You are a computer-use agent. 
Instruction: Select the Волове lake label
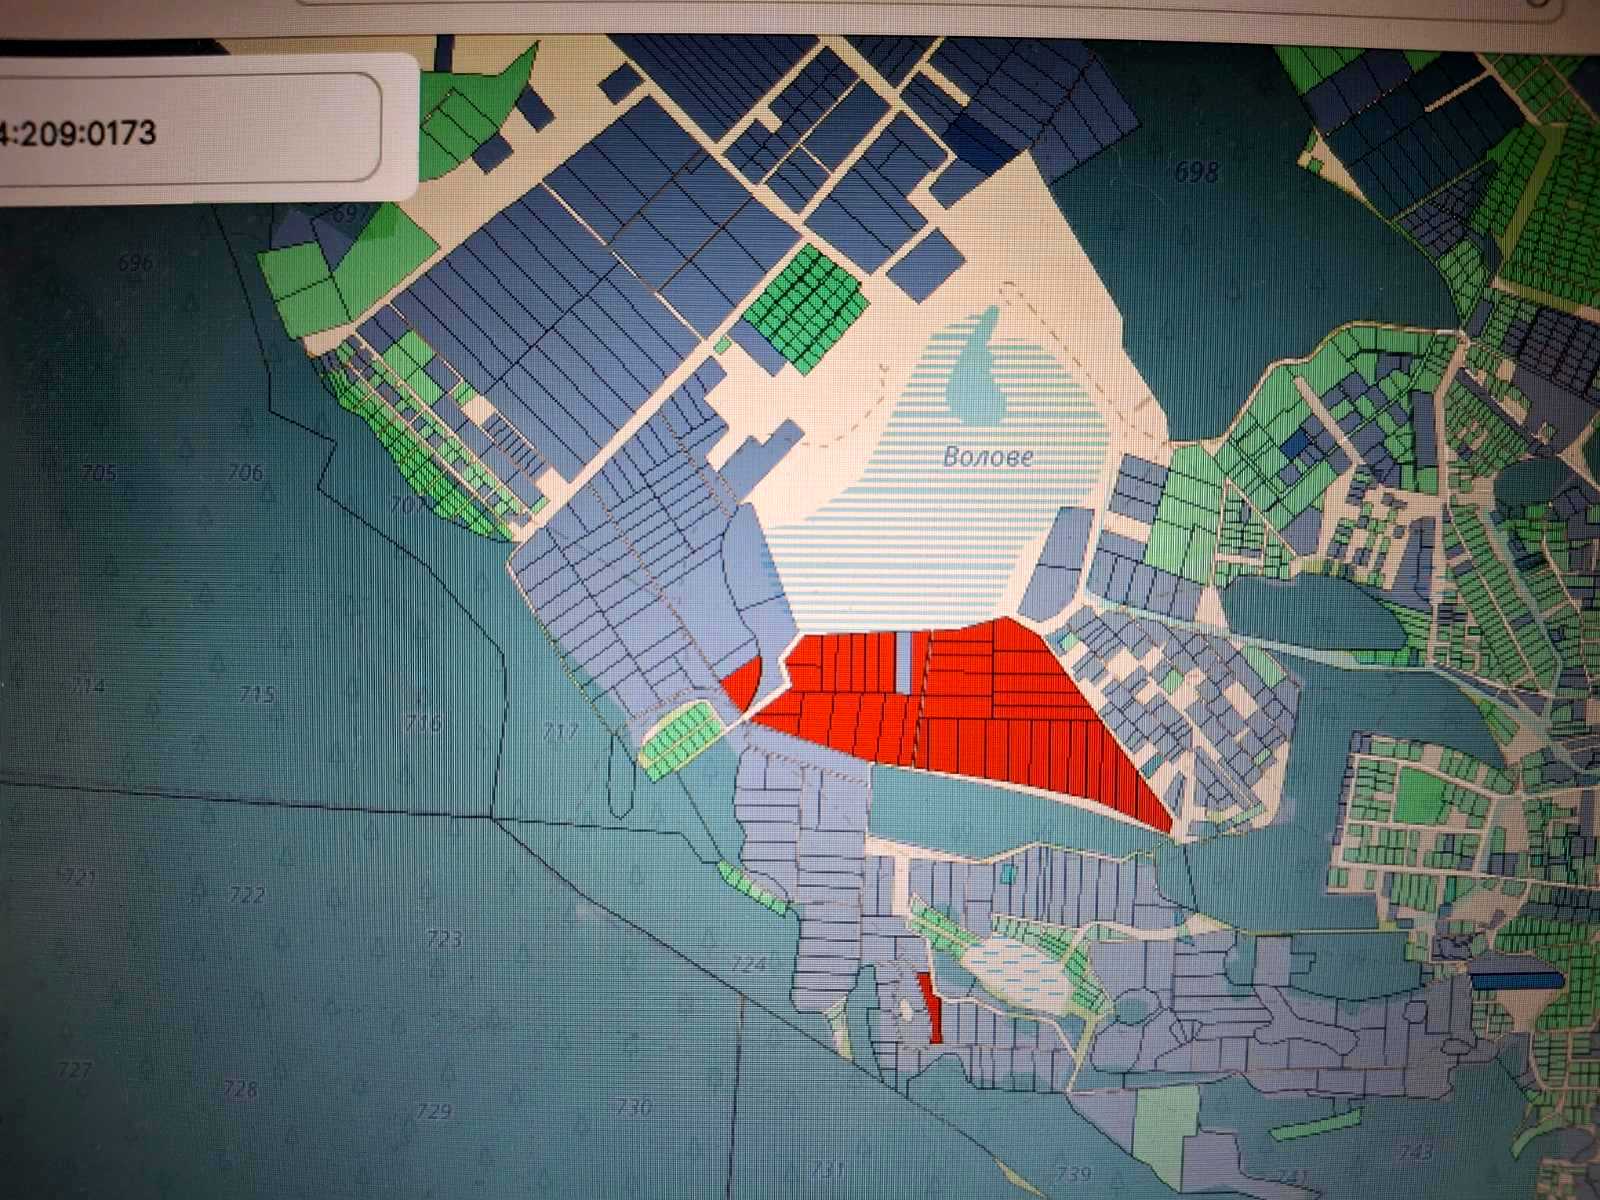point(986,457)
